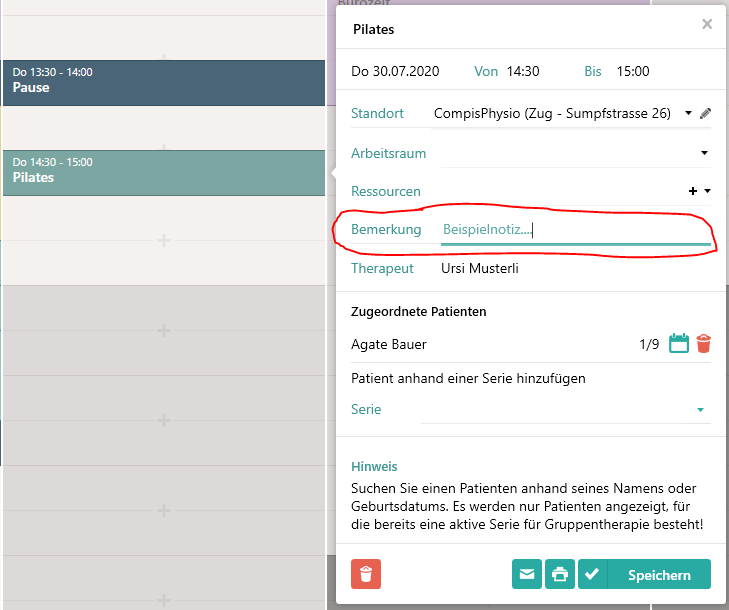Open the calendar icon beside Agate Bauer
This screenshot has width=729, height=610.
pos(679,344)
